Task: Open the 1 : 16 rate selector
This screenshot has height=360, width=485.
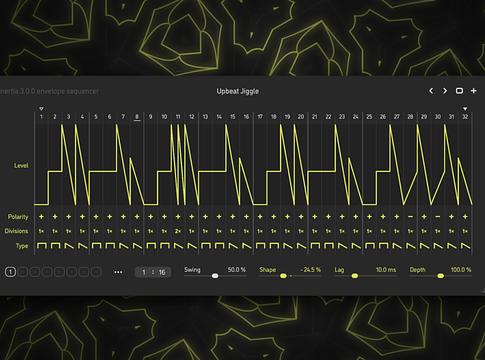Action: [153, 272]
